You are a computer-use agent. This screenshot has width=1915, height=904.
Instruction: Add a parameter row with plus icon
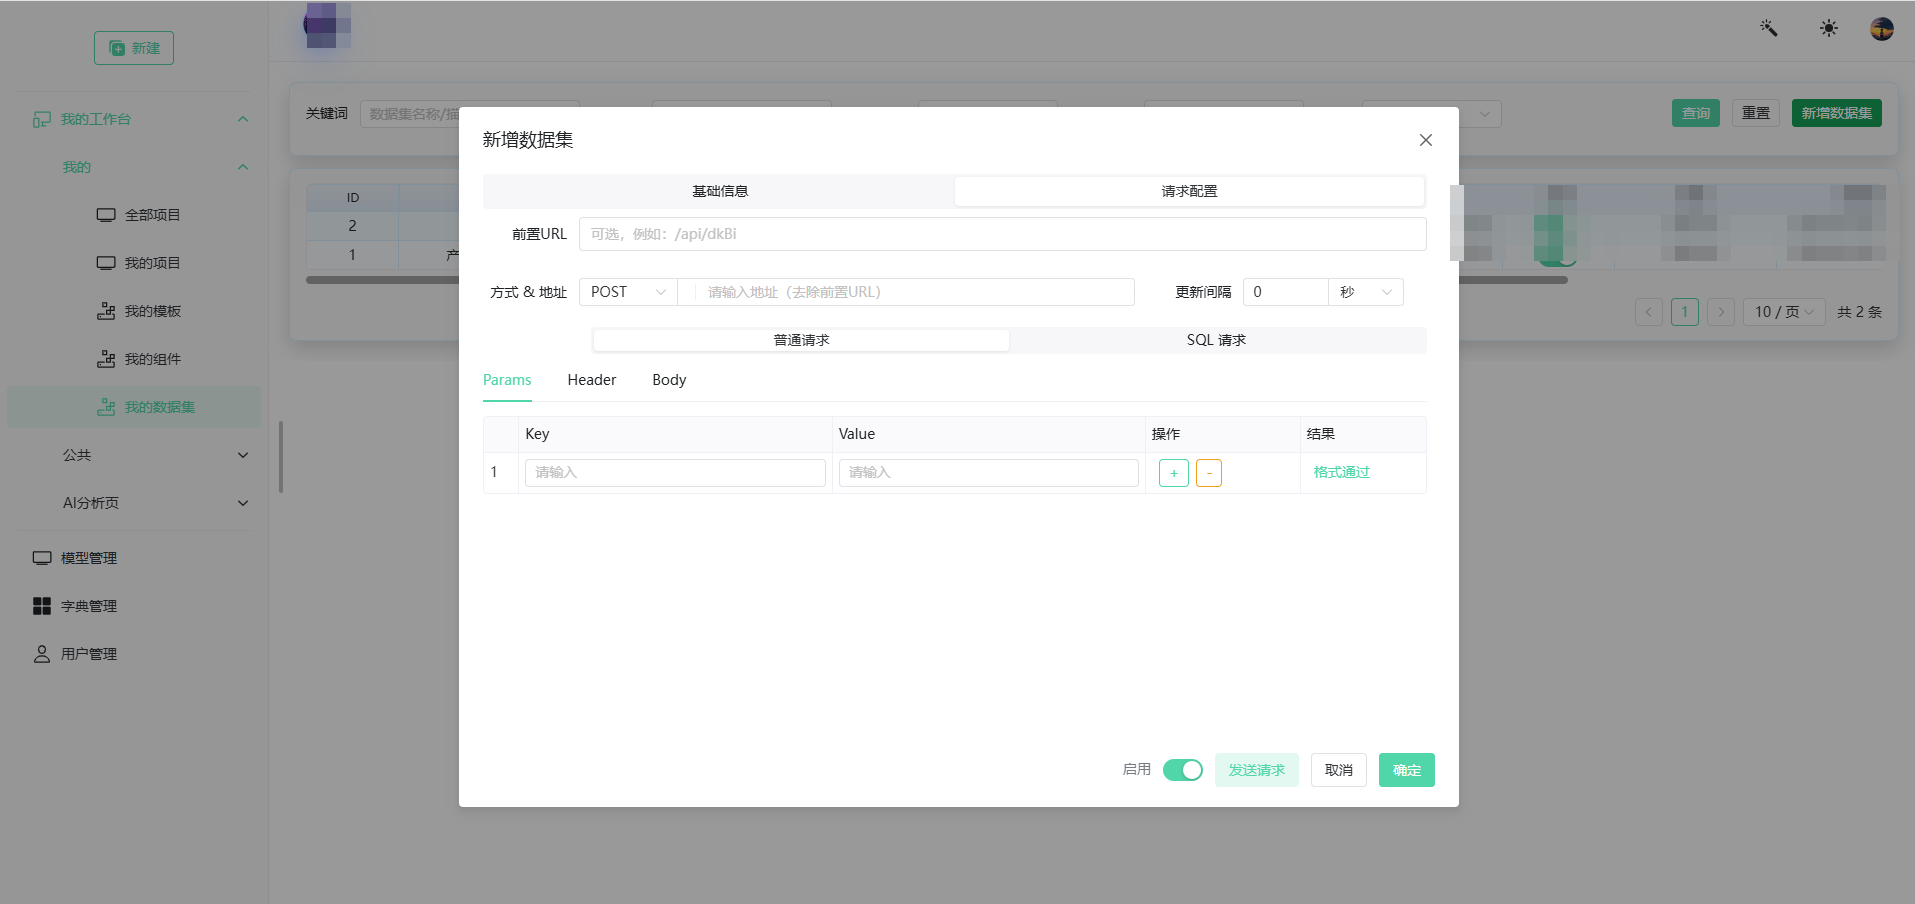pos(1174,473)
